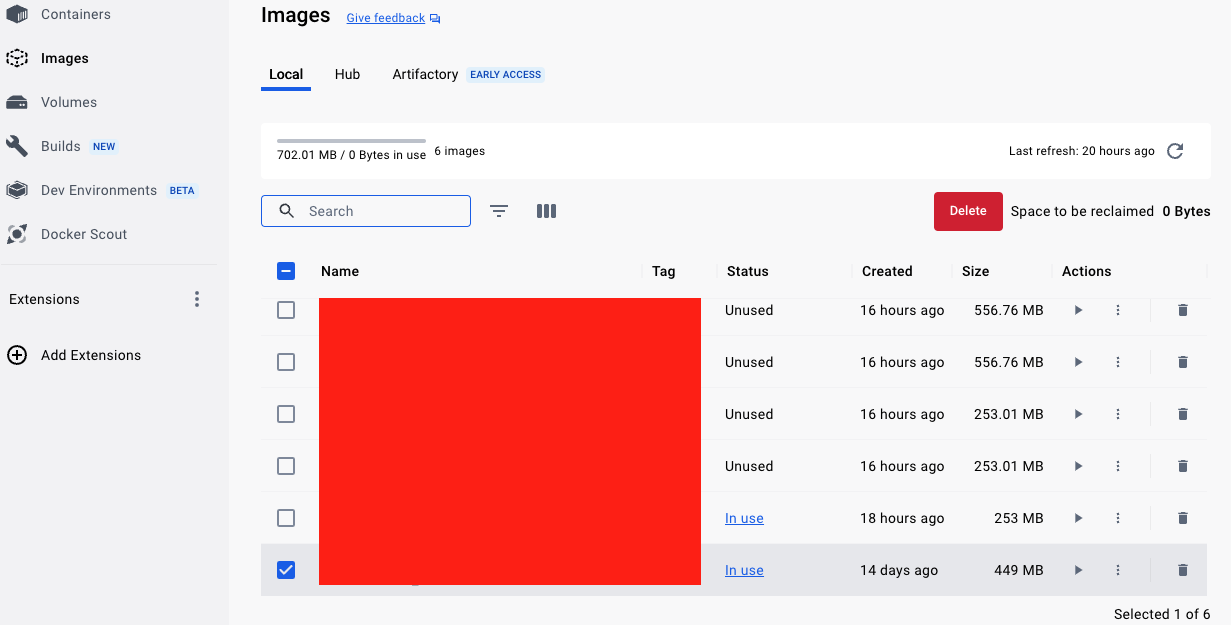Open the more-actions menu for the 449 MB image
The width and height of the screenshot is (1231, 625).
point(1118,570)
